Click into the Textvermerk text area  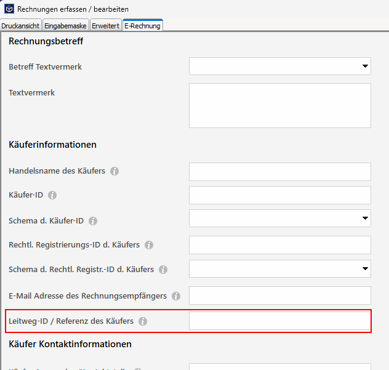(x=280, y=105)
